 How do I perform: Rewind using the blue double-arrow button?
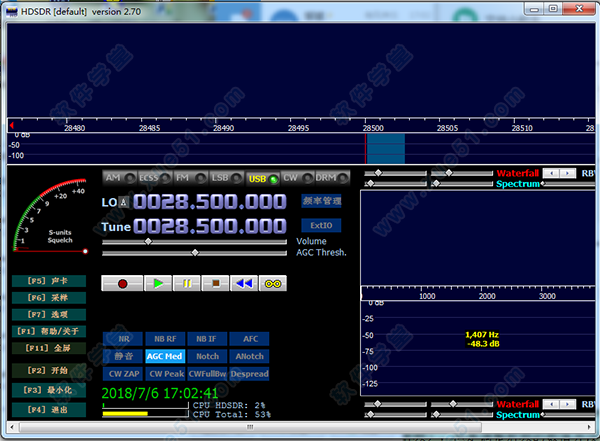point(244,284)
